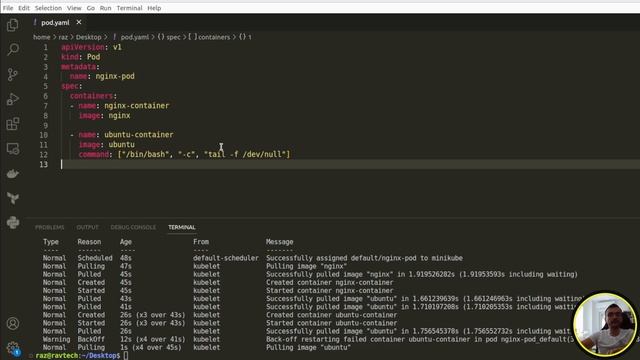Click the 'ubuntu' image value on line 11
This screenshot has width=640, height=360.
click(121, 144)
